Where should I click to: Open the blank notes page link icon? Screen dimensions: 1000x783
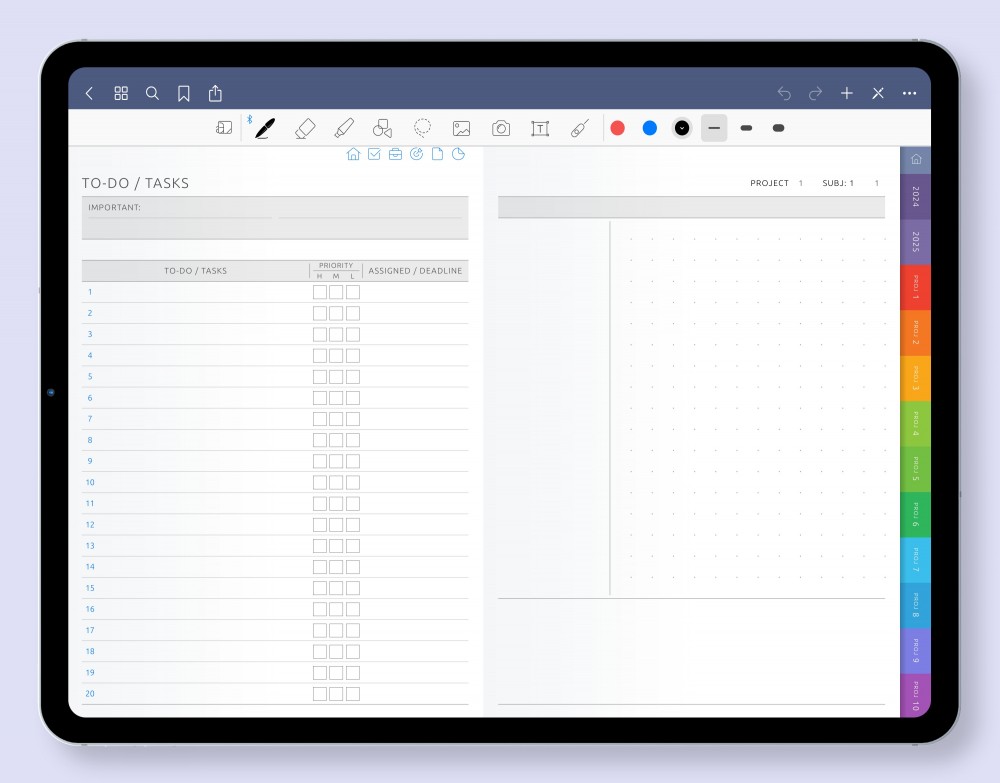coord(438,154)
